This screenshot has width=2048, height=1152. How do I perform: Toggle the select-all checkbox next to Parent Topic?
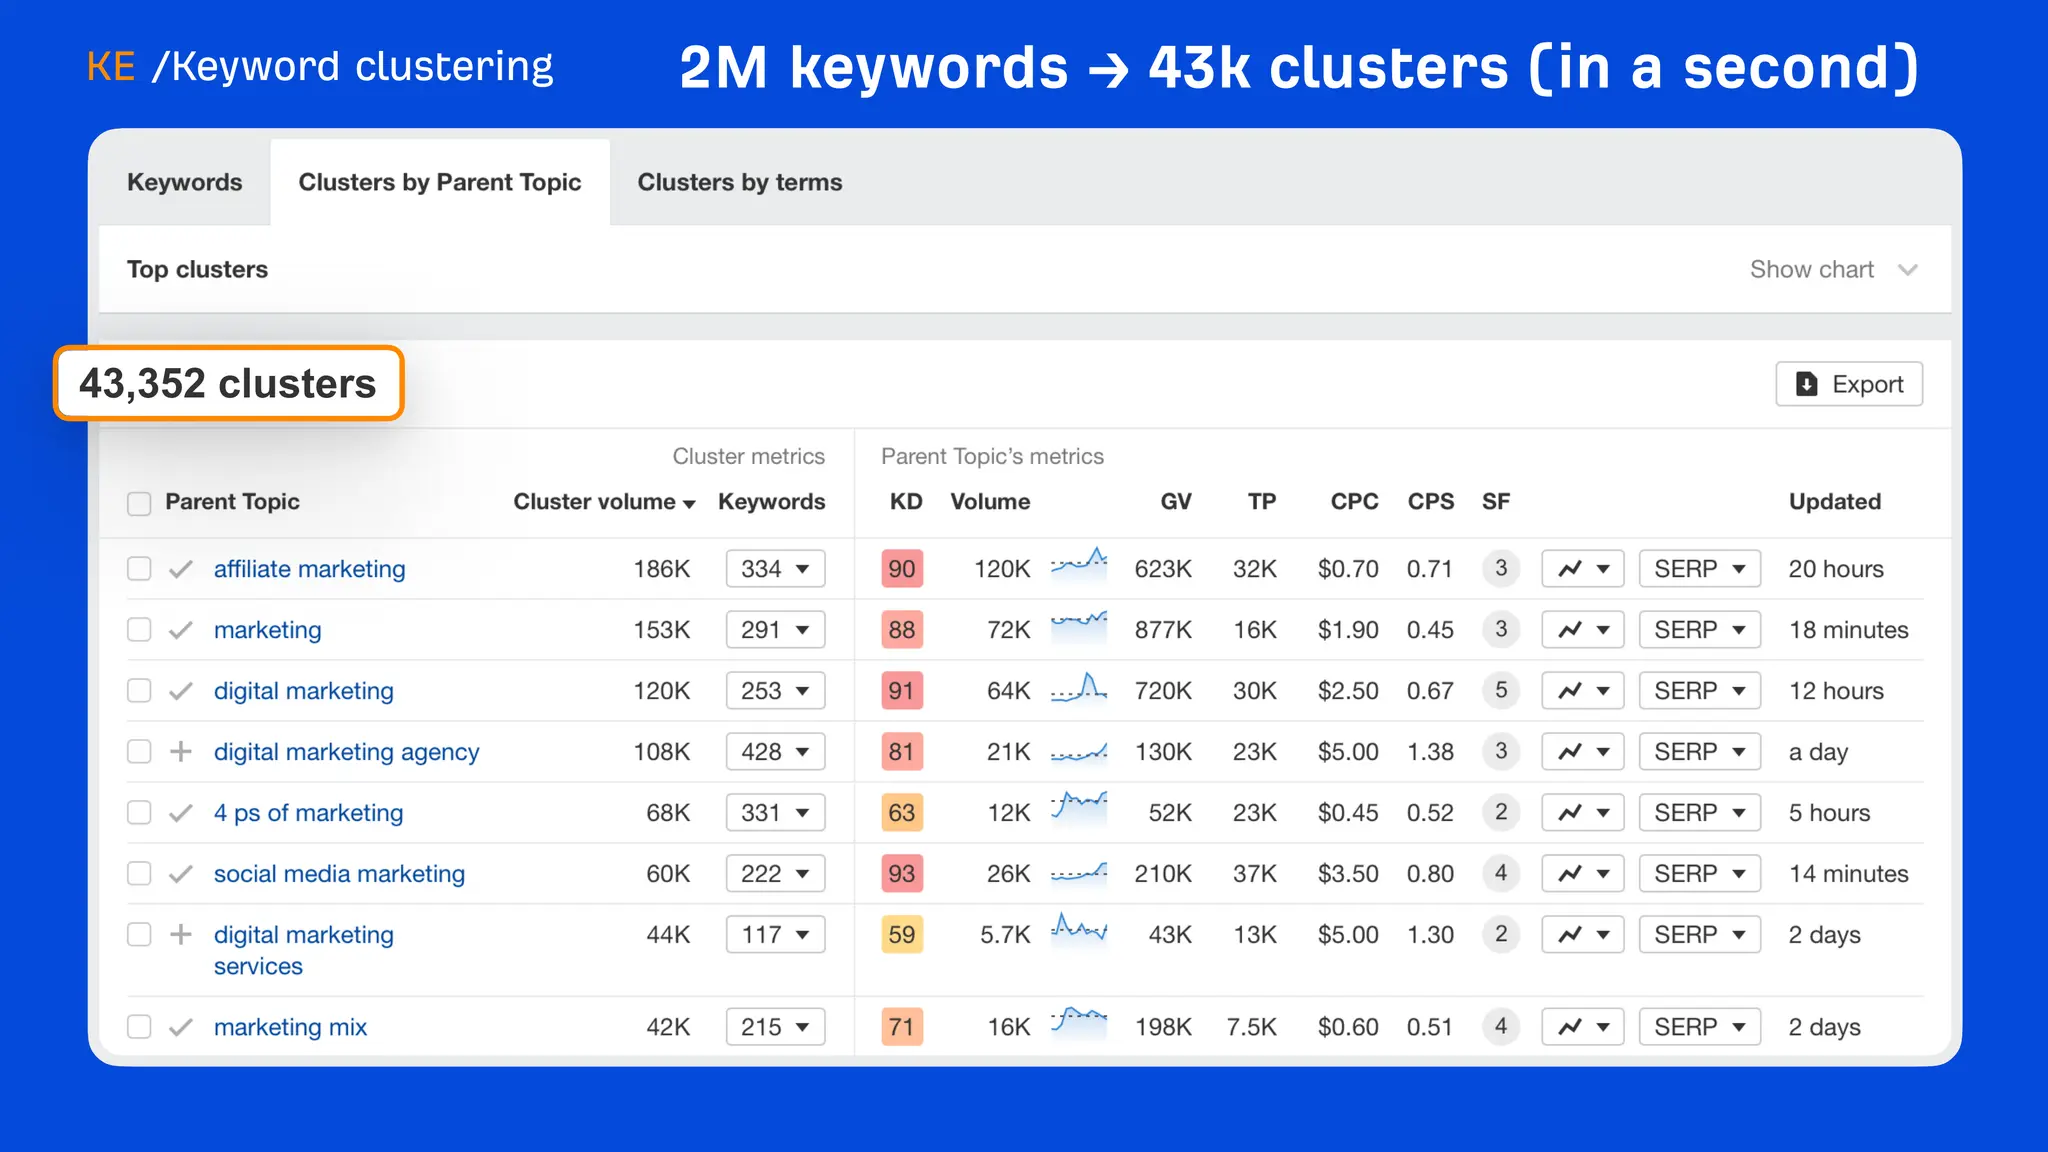(139, 503)
